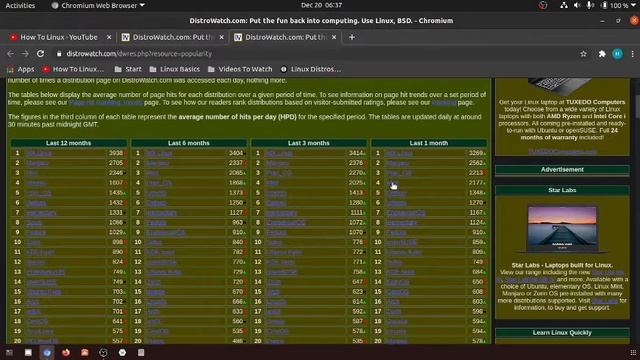This screenshot has height=360, width=640.
Task: Click the Star Labs laptop image
Action: [x=562, y=229]
